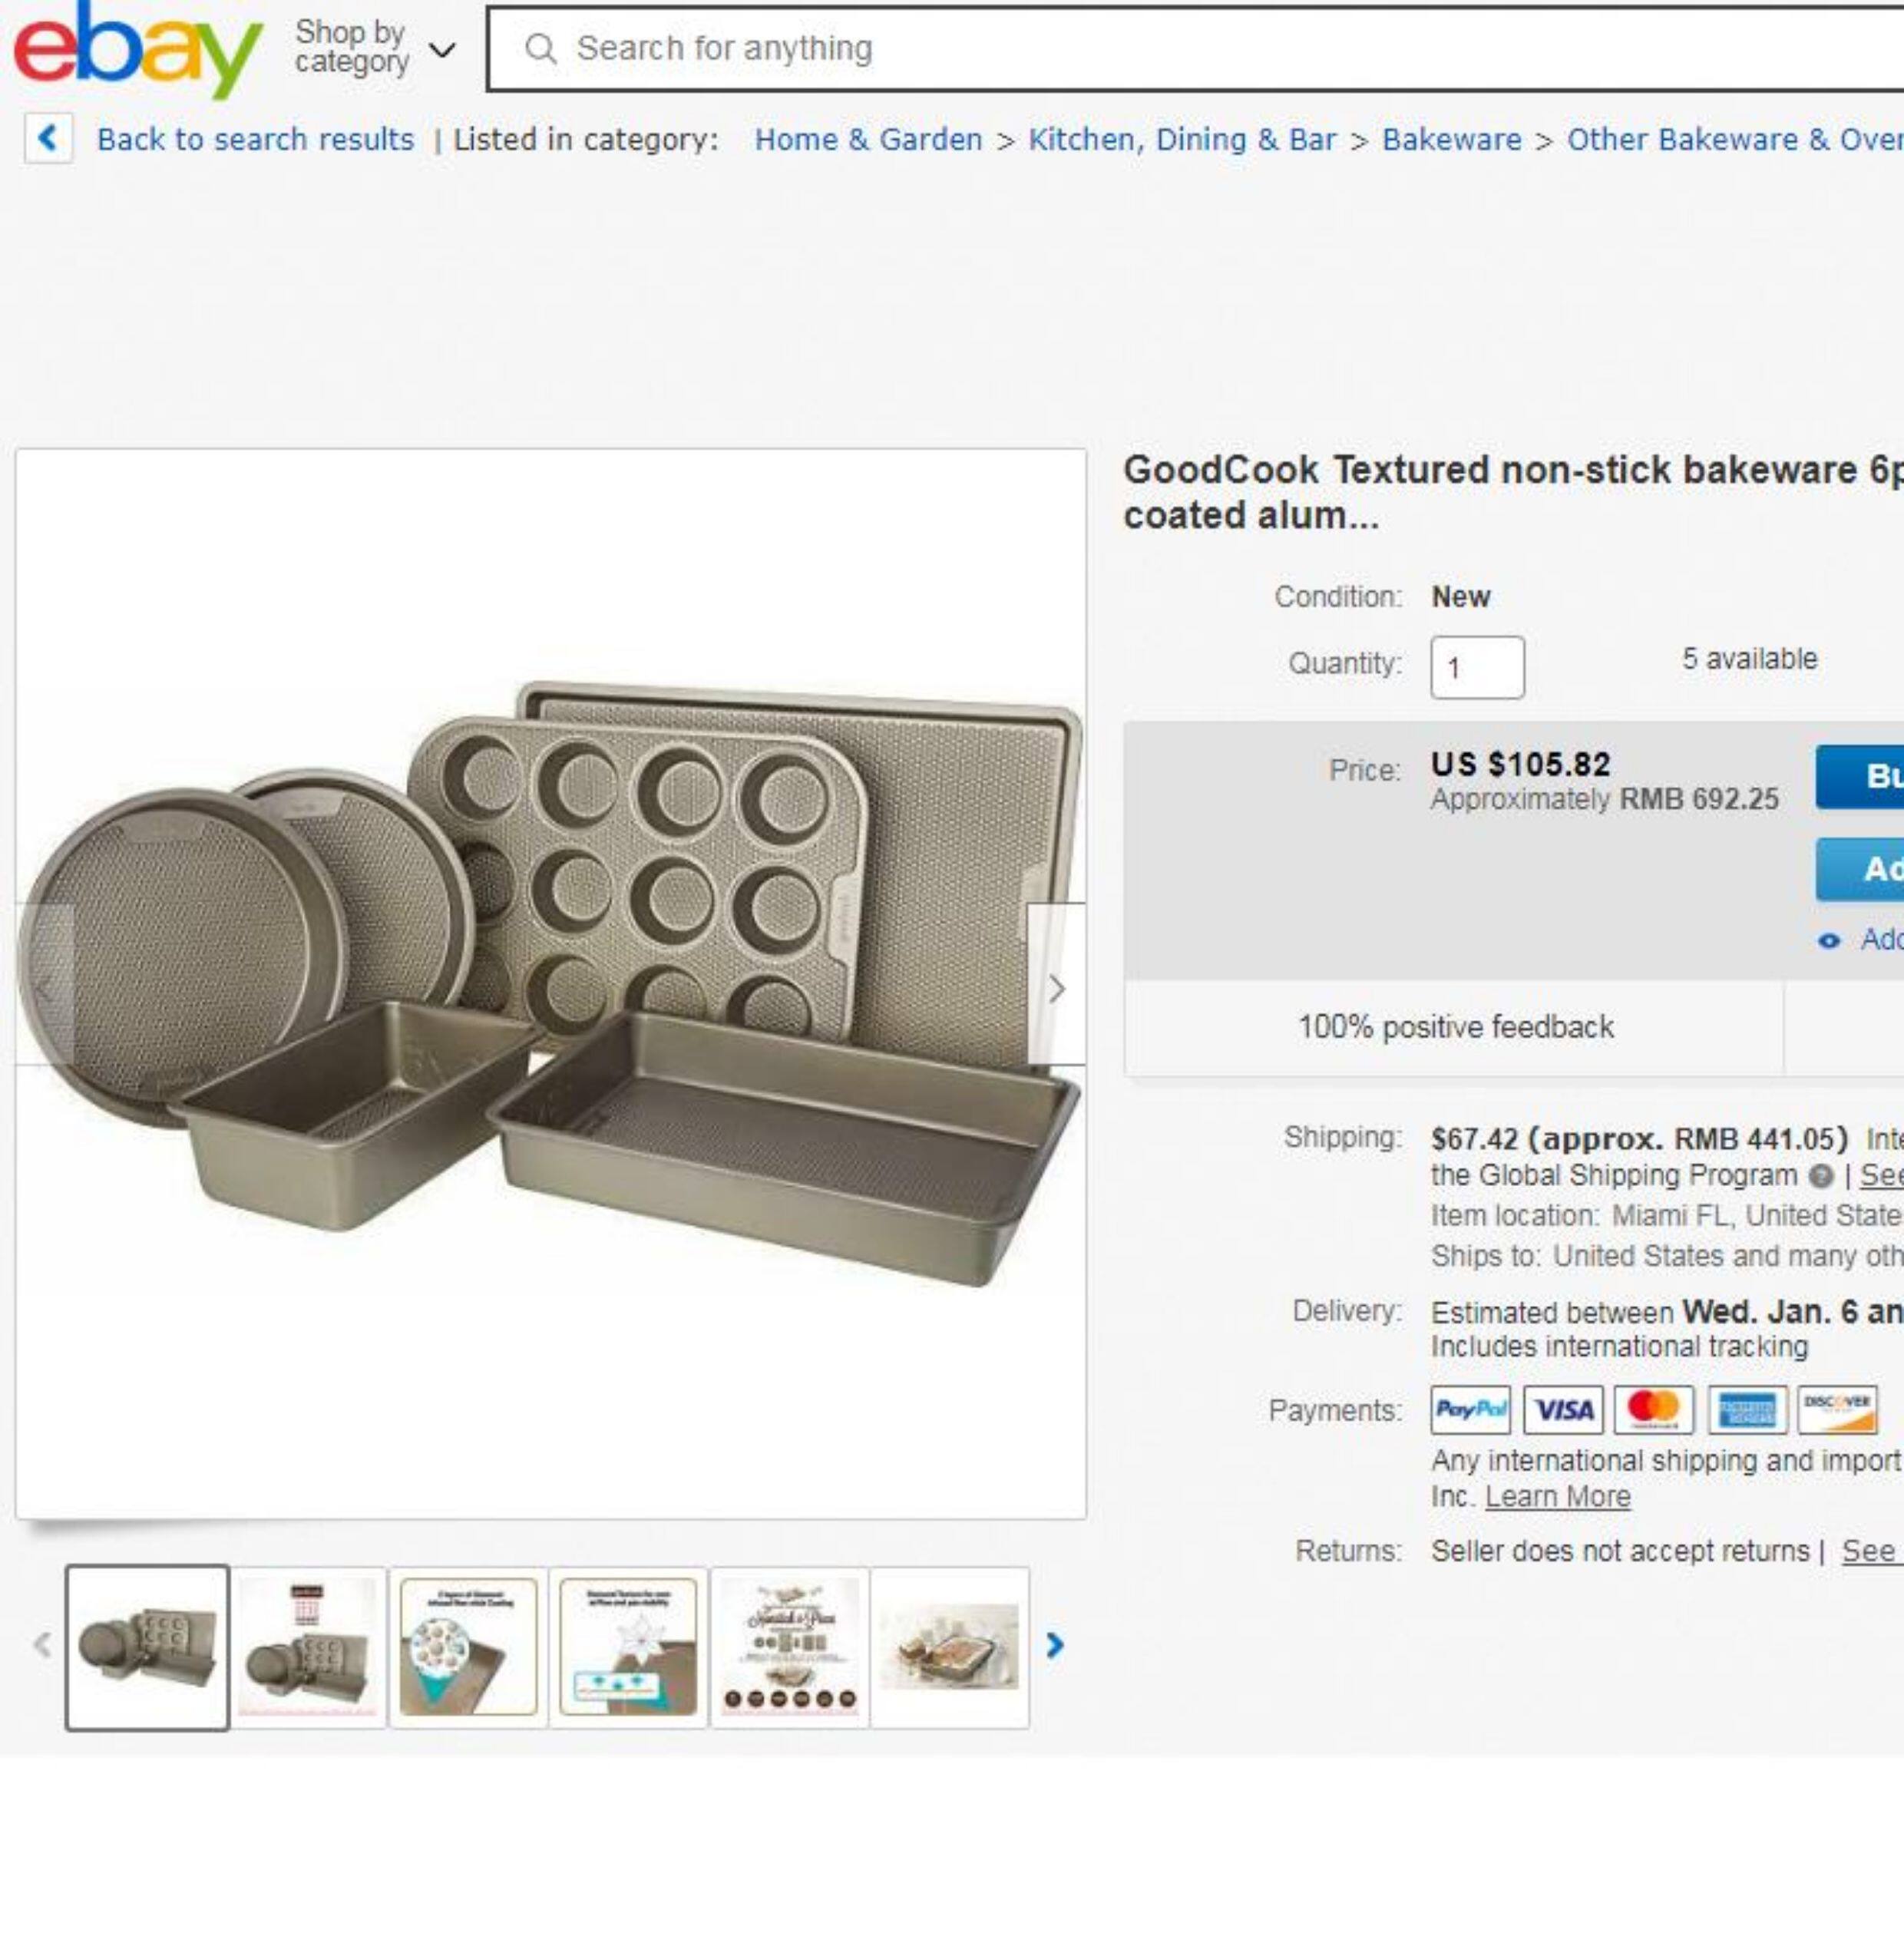
Task: Focus the Quantity input field
Action: click(x=1477, y=667)
